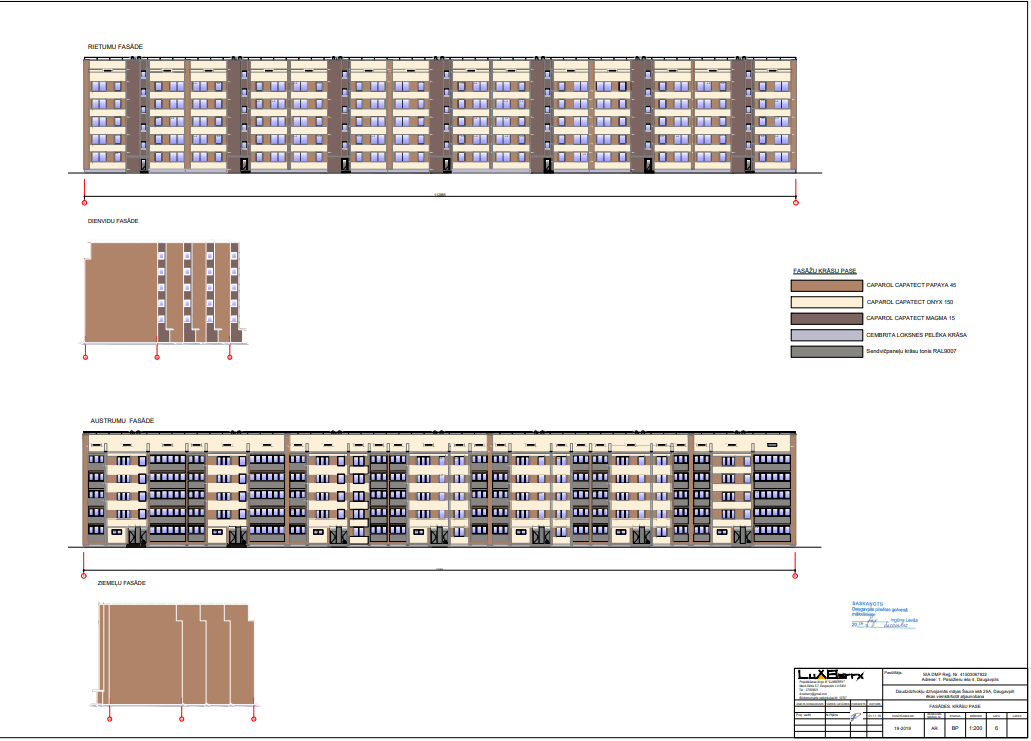This screenshot has width=1031, height=741.
Task: Click the left red axis marker under Ziemeļu fasāde
Action: [110, 718]
